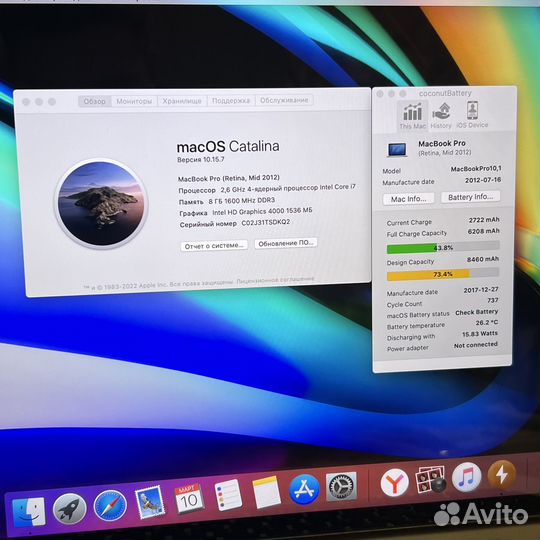This screenshot has height=540, width=540.
Task: Switch to the Поддержка tab
Action: 231,101
